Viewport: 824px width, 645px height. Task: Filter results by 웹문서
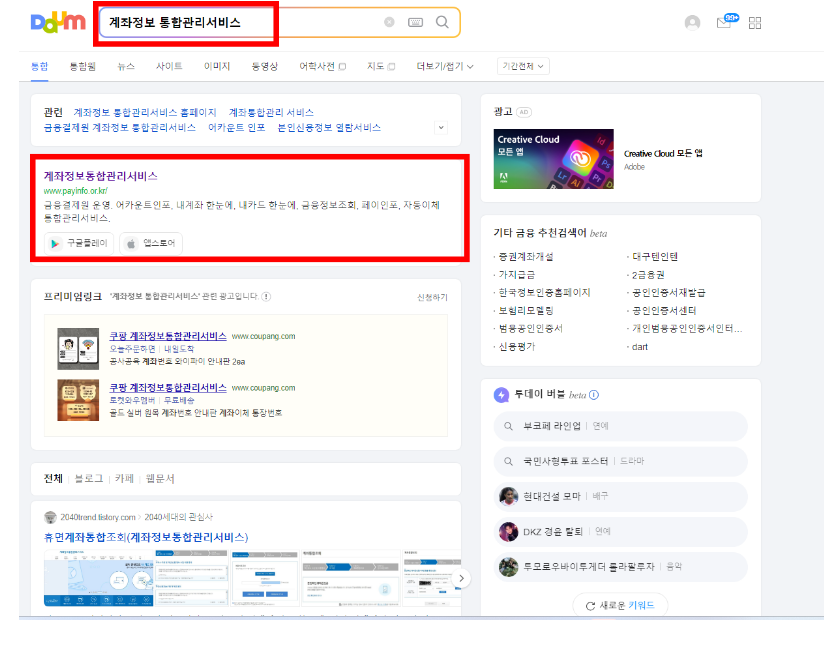[160, 479]
